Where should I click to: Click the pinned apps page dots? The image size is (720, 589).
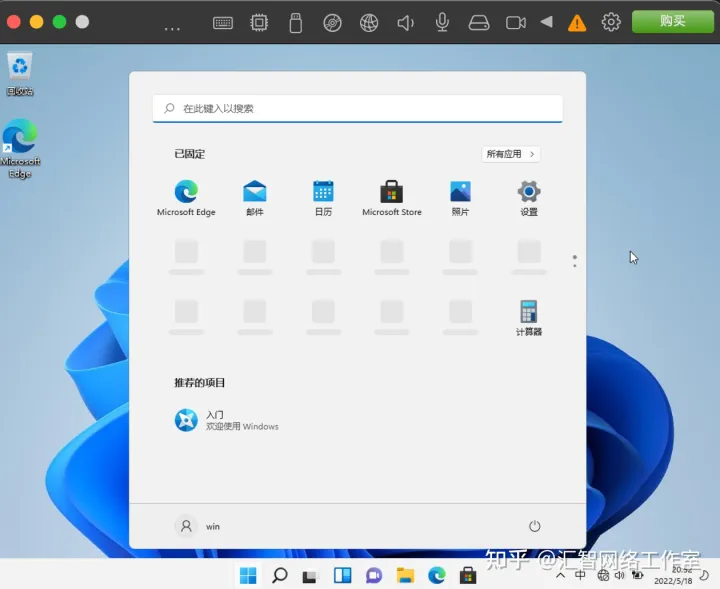[x=574, y=261]
